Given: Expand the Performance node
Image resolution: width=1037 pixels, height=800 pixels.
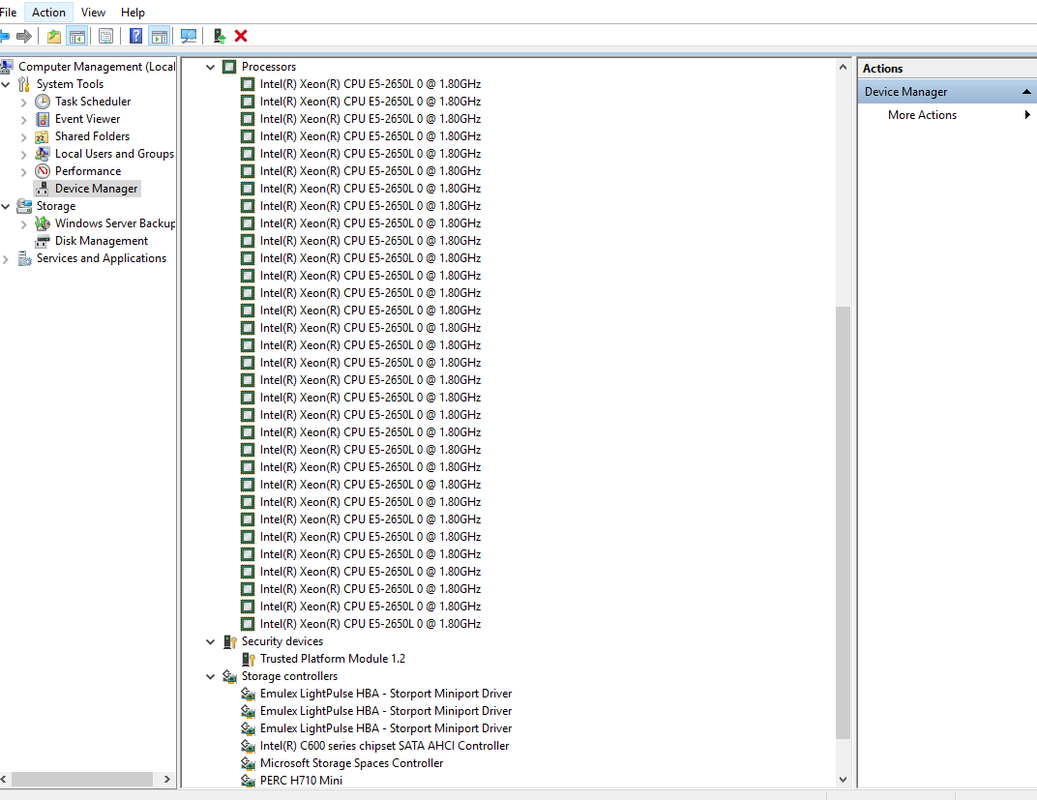Looking at the screenshot, I should pyautogui.click(x=24, y=172).
